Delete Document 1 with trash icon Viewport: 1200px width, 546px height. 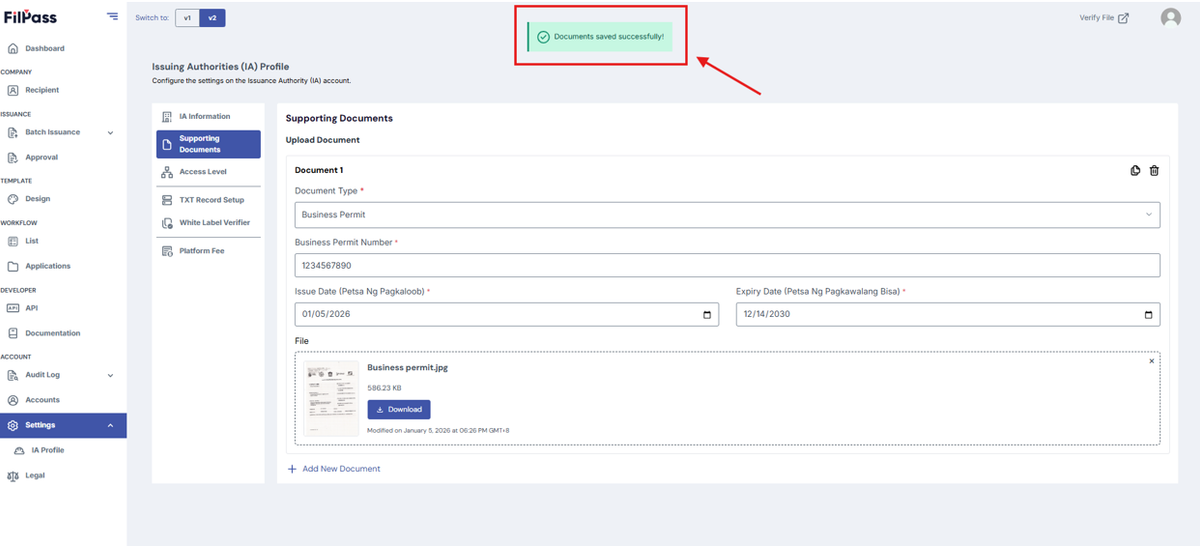pyautogui.click(x=1154, y=171)
